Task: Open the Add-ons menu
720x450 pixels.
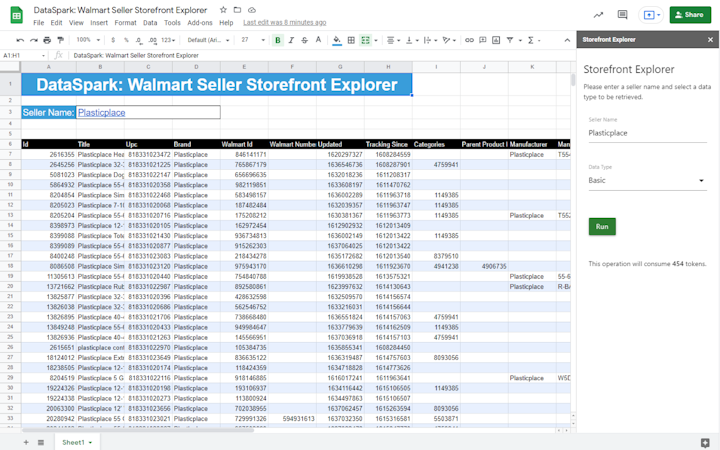Action: (x=200, y=22)
